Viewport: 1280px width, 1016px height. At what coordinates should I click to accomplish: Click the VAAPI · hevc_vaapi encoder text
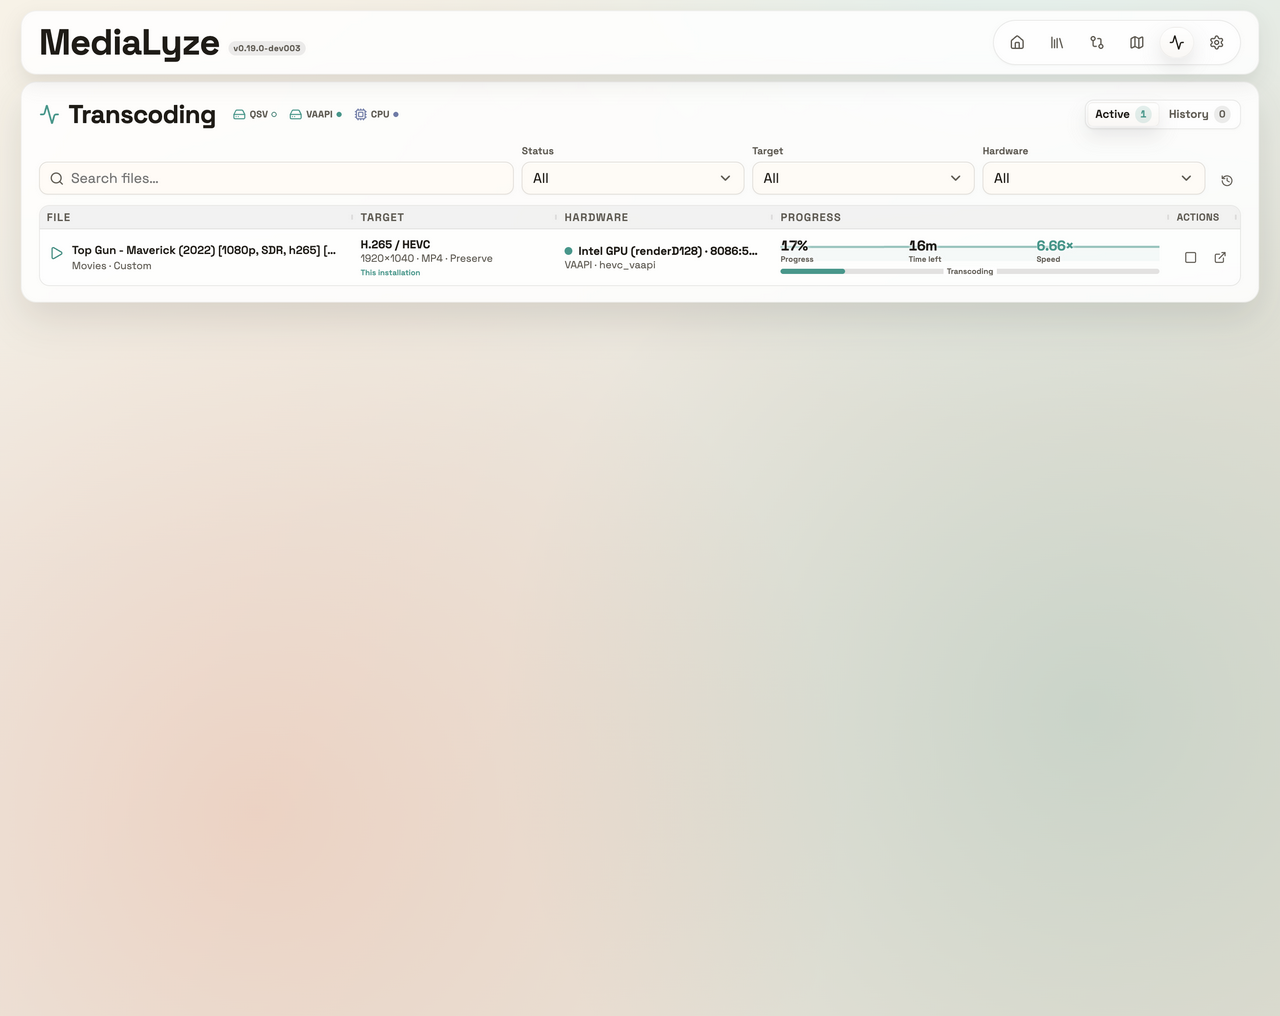(x=610, y=265)
